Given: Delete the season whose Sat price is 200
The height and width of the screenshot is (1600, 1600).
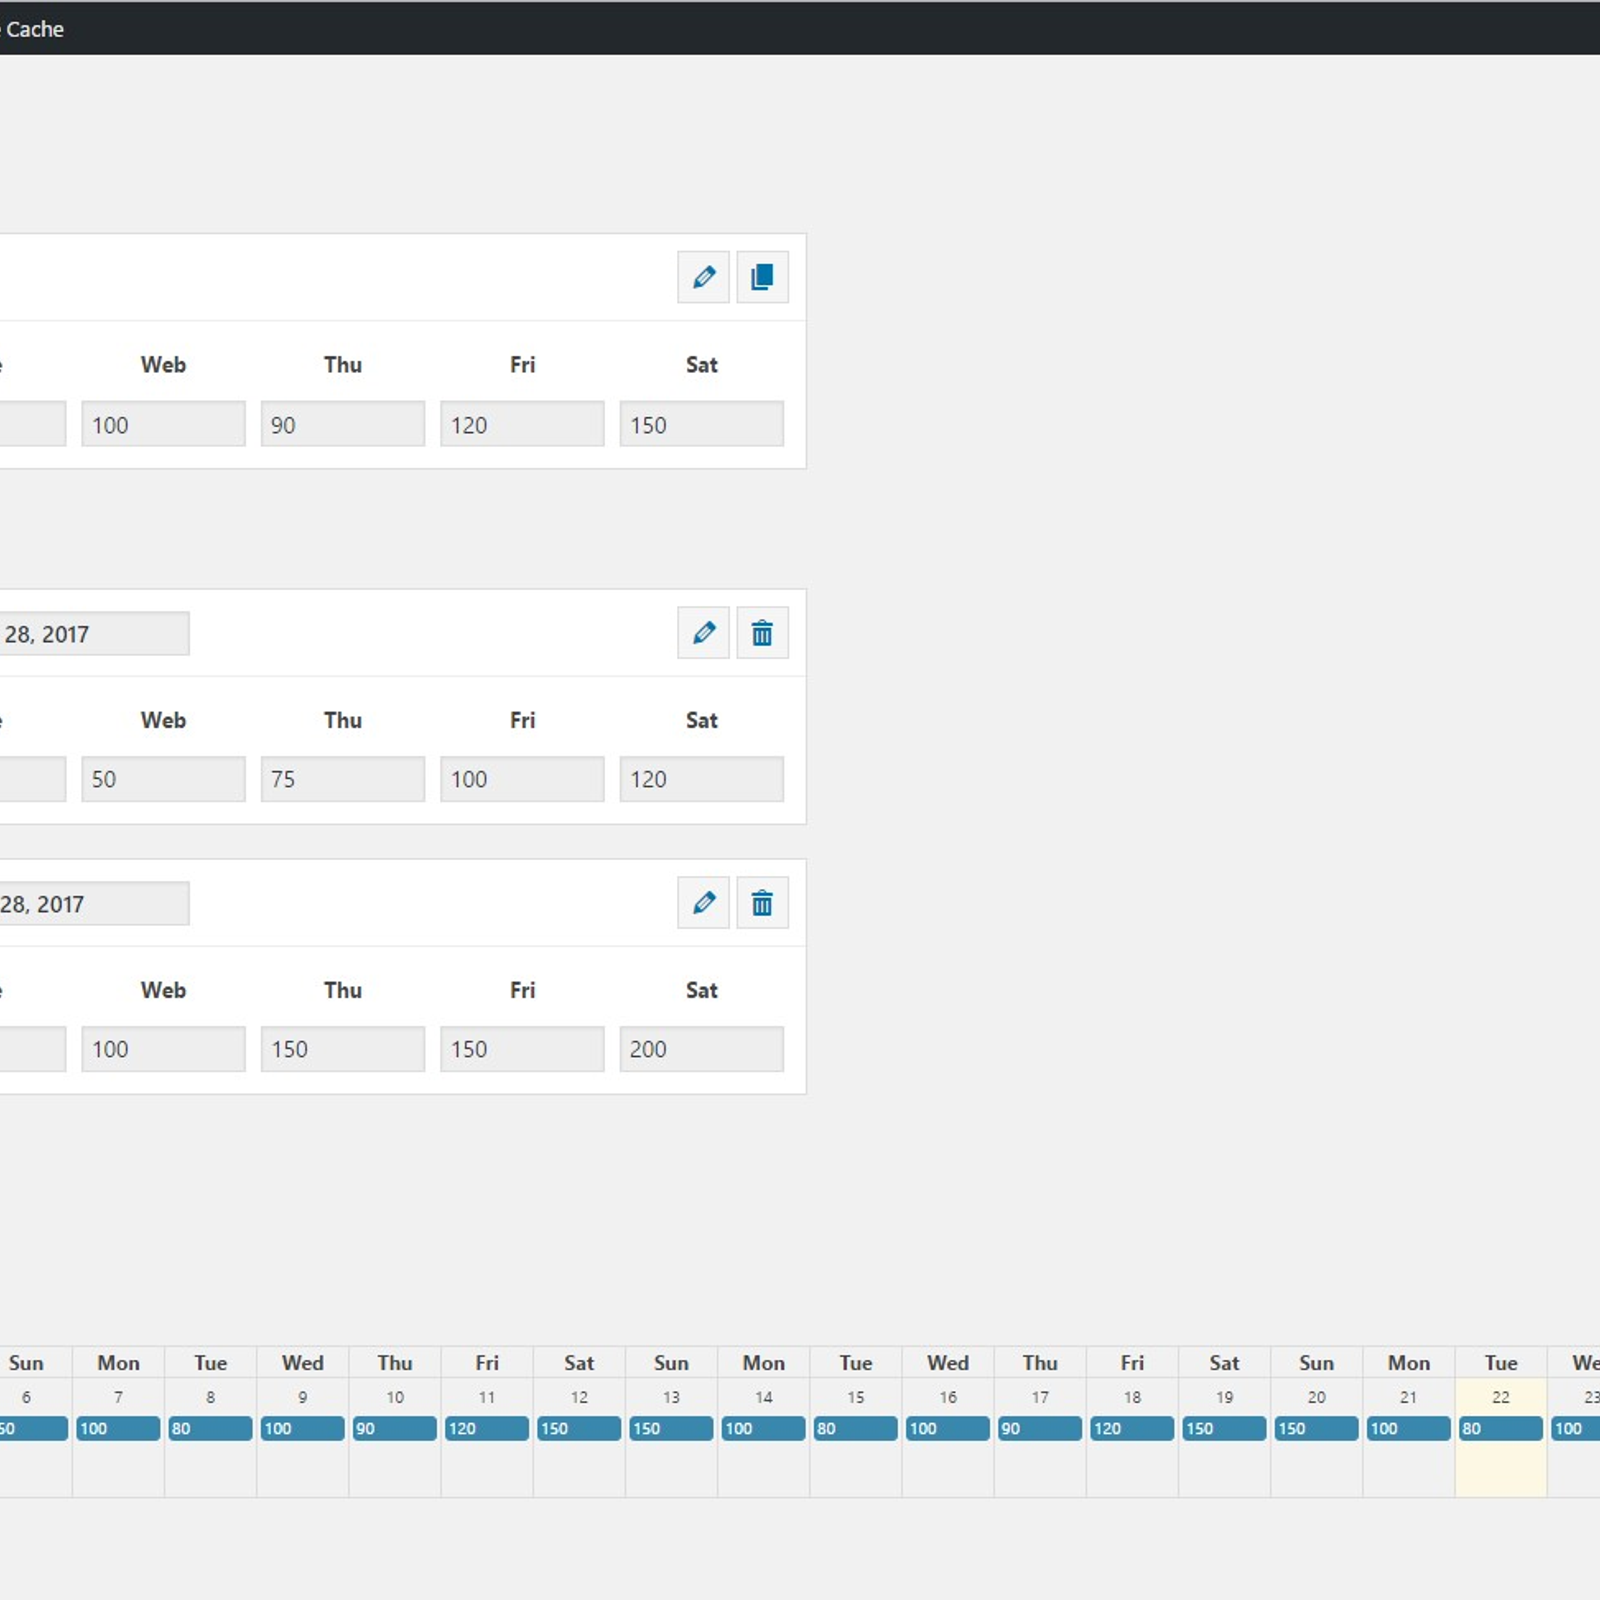Looking at the screenshot, I should [x=762, y=903].
